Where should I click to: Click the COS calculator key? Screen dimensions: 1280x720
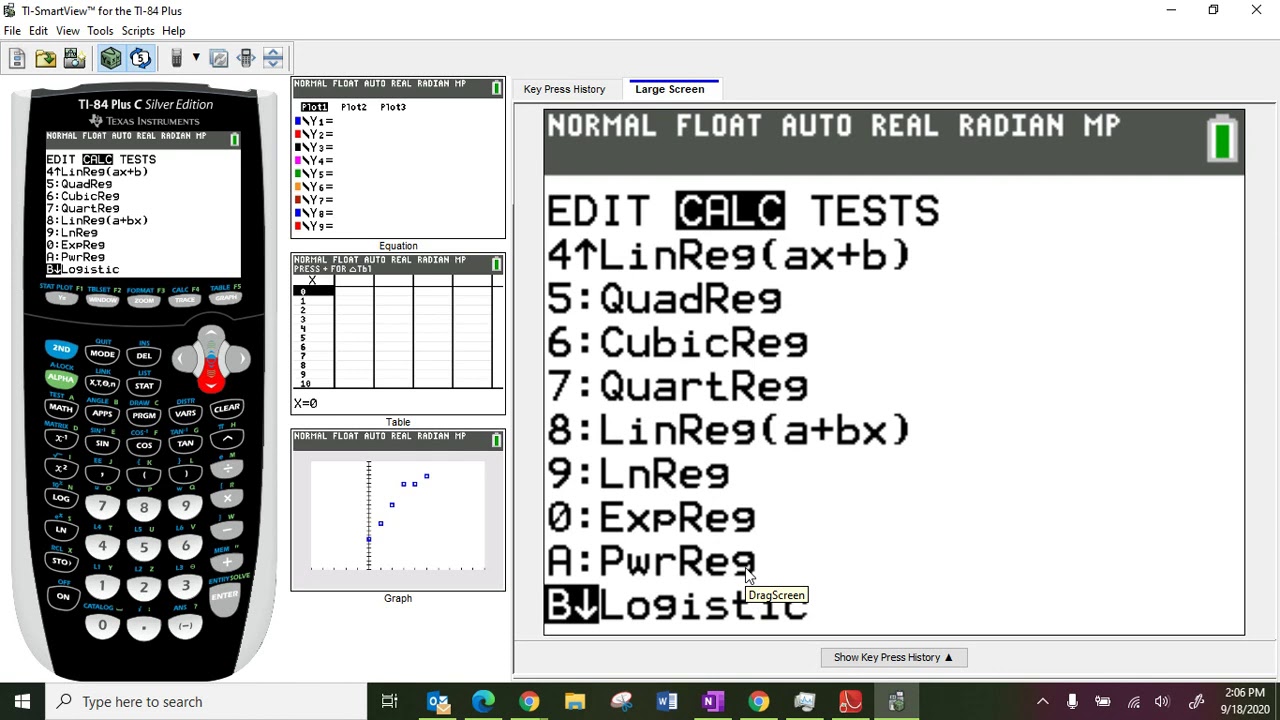point(144,445)
